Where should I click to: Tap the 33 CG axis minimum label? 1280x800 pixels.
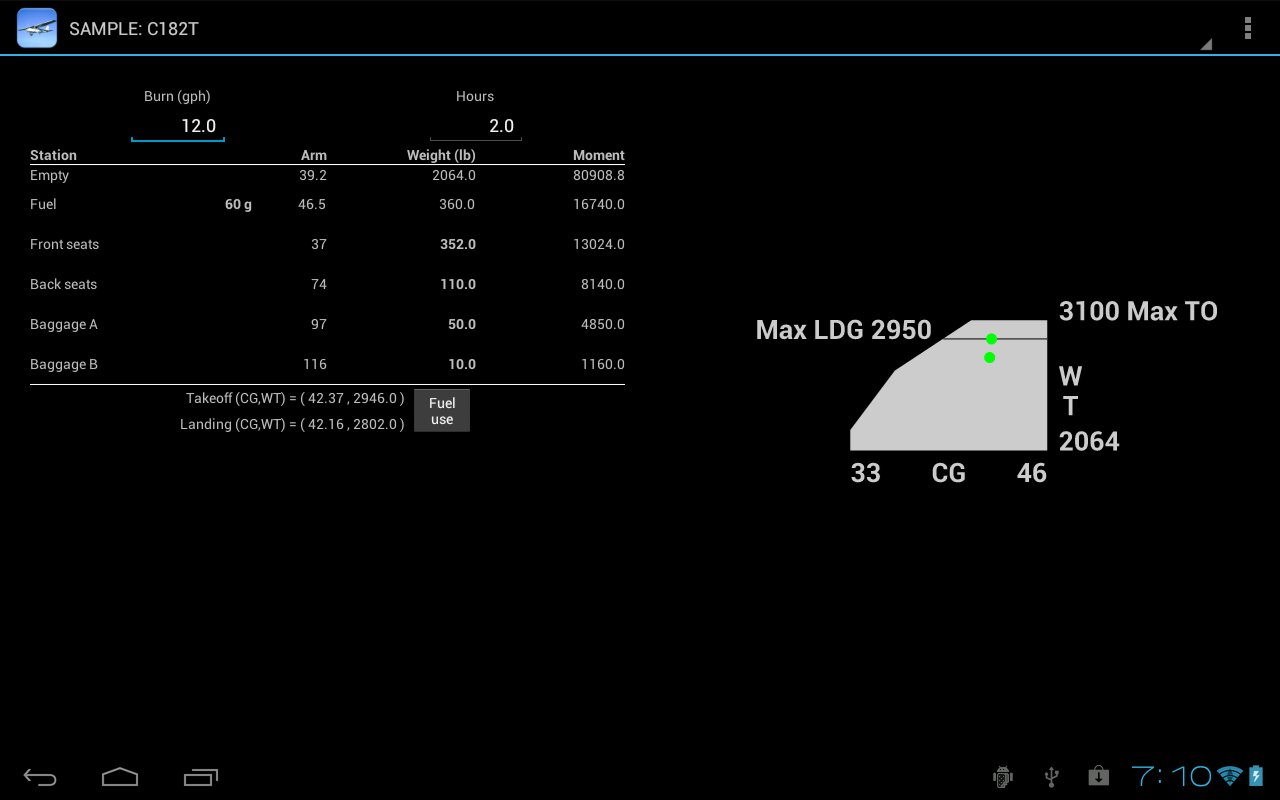(865, 473)
